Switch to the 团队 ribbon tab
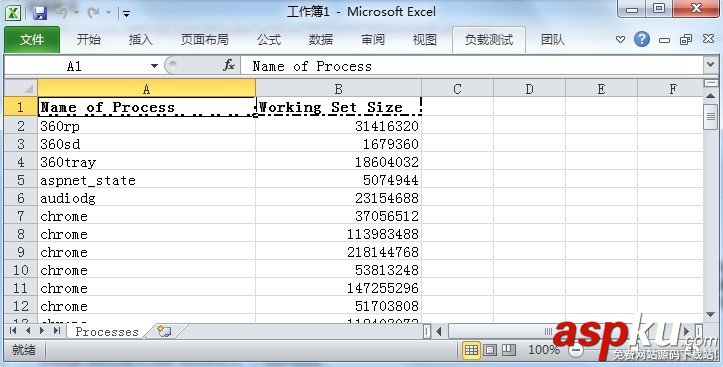The image size is (723, 367). (552, 40)
